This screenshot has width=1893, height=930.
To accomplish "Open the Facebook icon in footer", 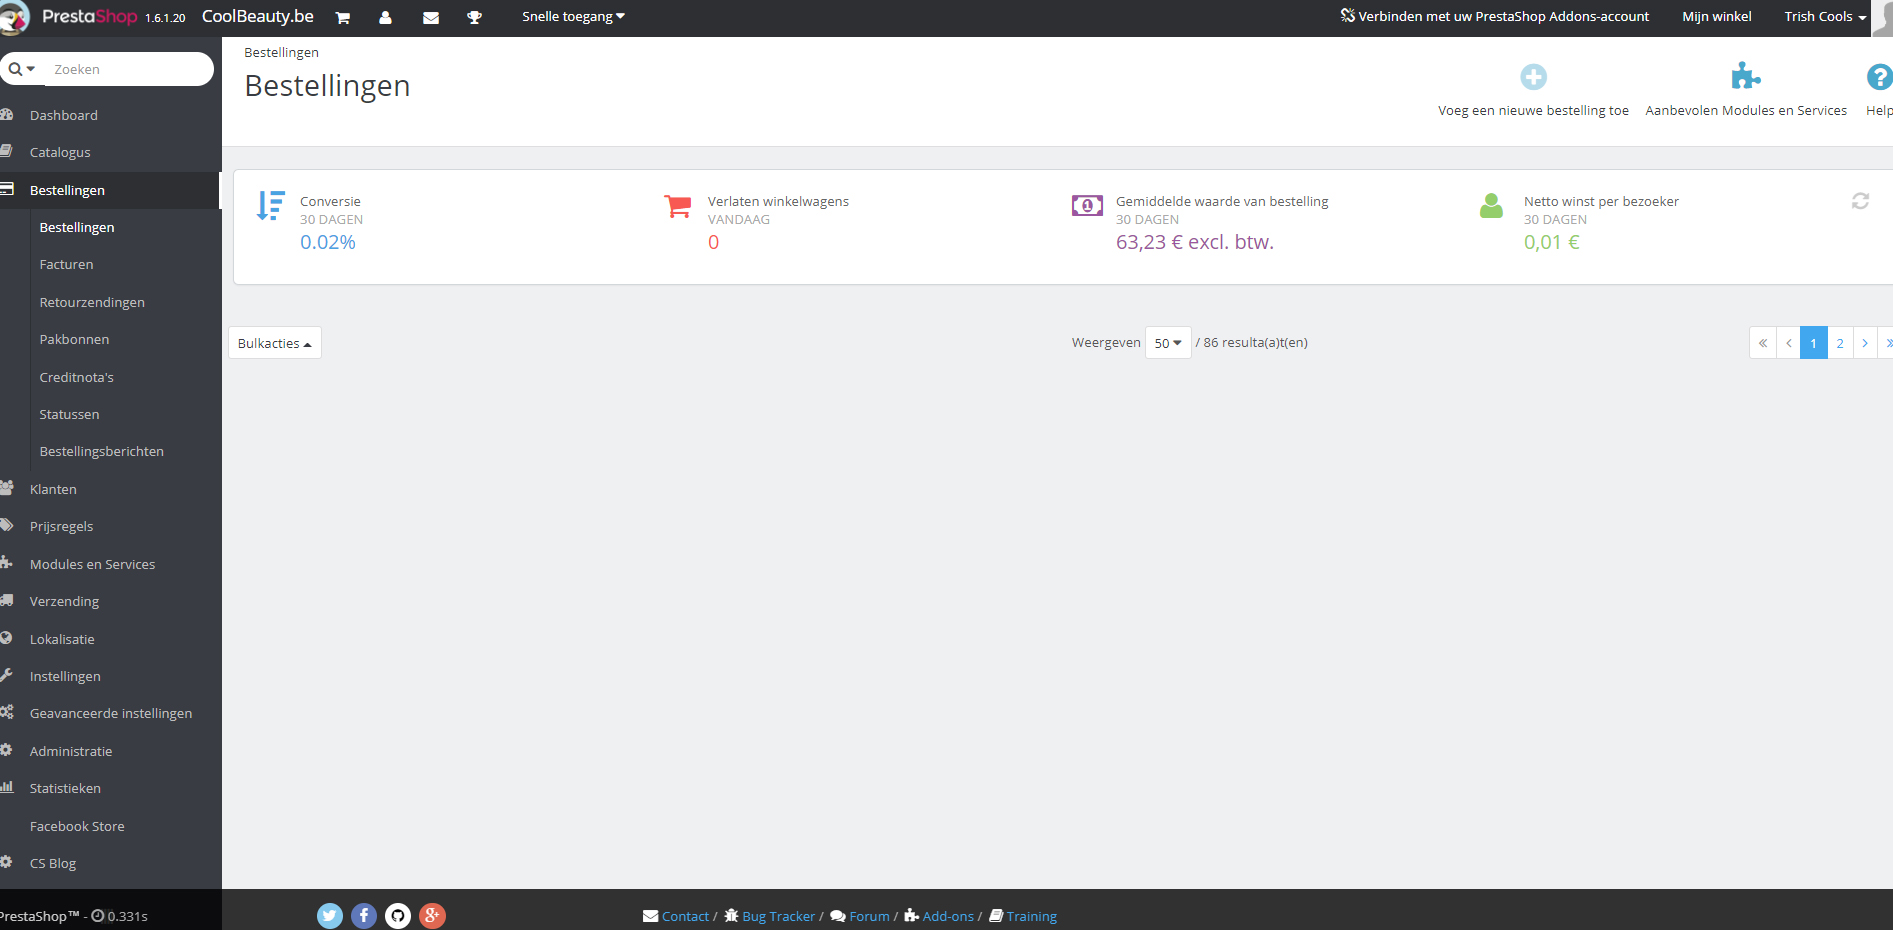I will coord(364,916).
